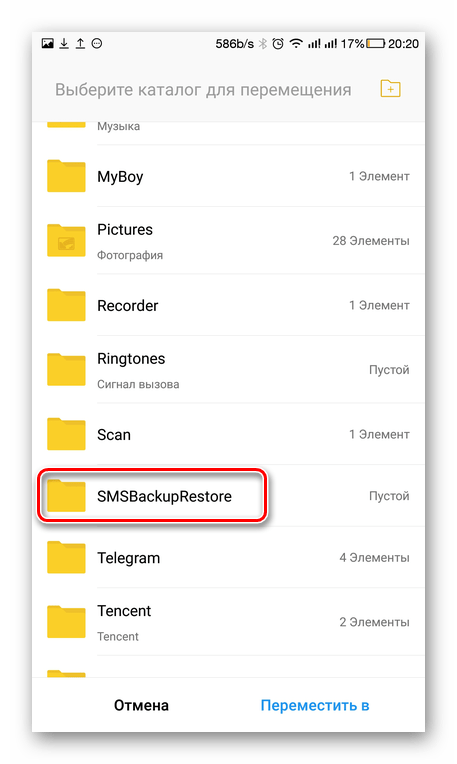
Task: Tap the Переместить в button
Action: (315, 705)
